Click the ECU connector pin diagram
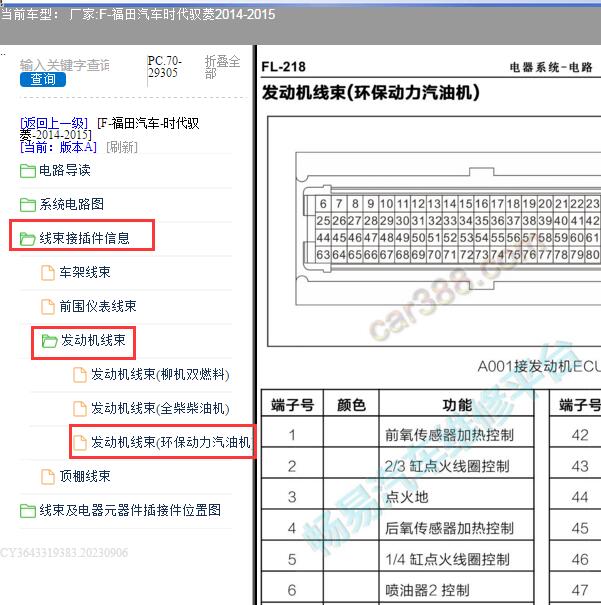Viewport: 601px width, 605px height. [x=448, y=229]
